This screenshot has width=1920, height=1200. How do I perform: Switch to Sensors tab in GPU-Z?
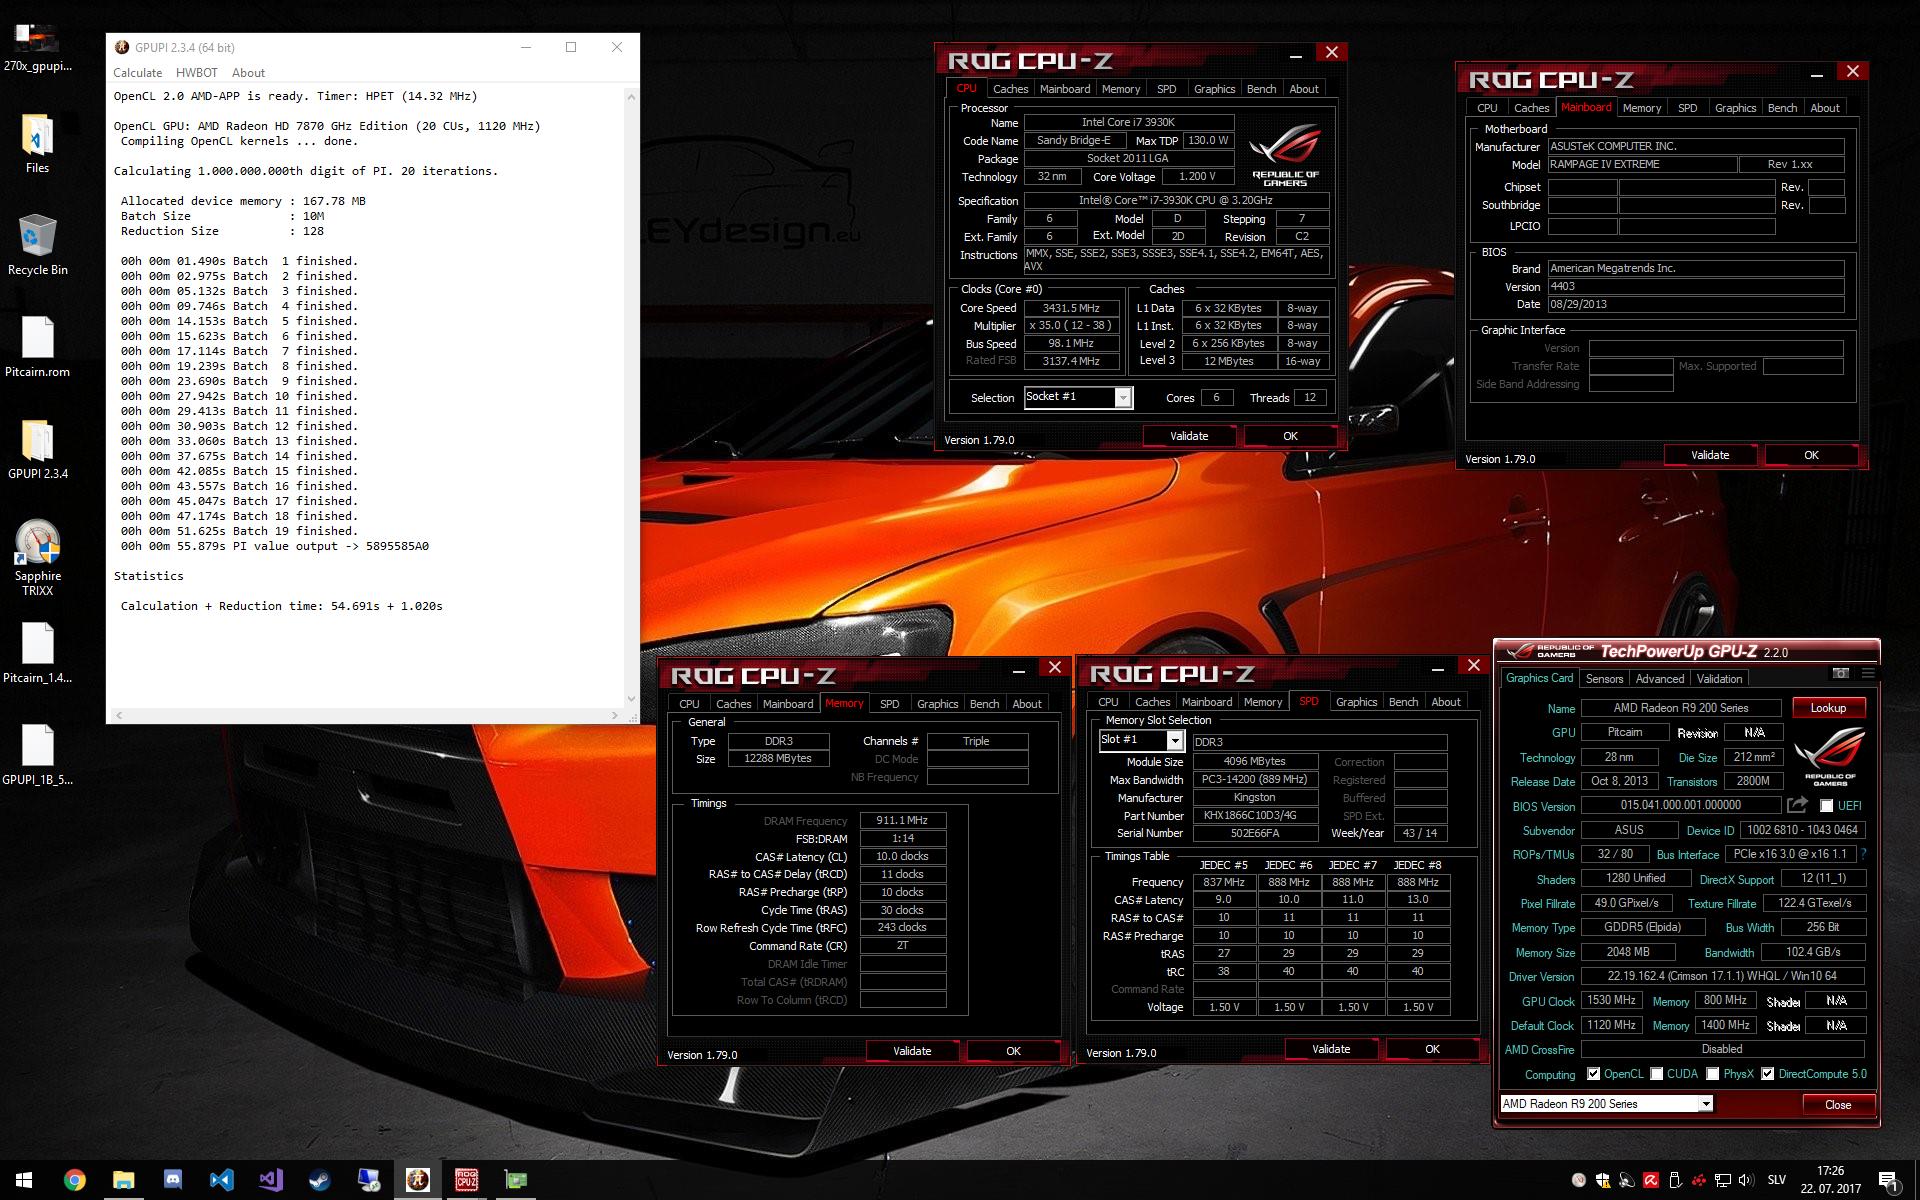tap(1604, 679)
